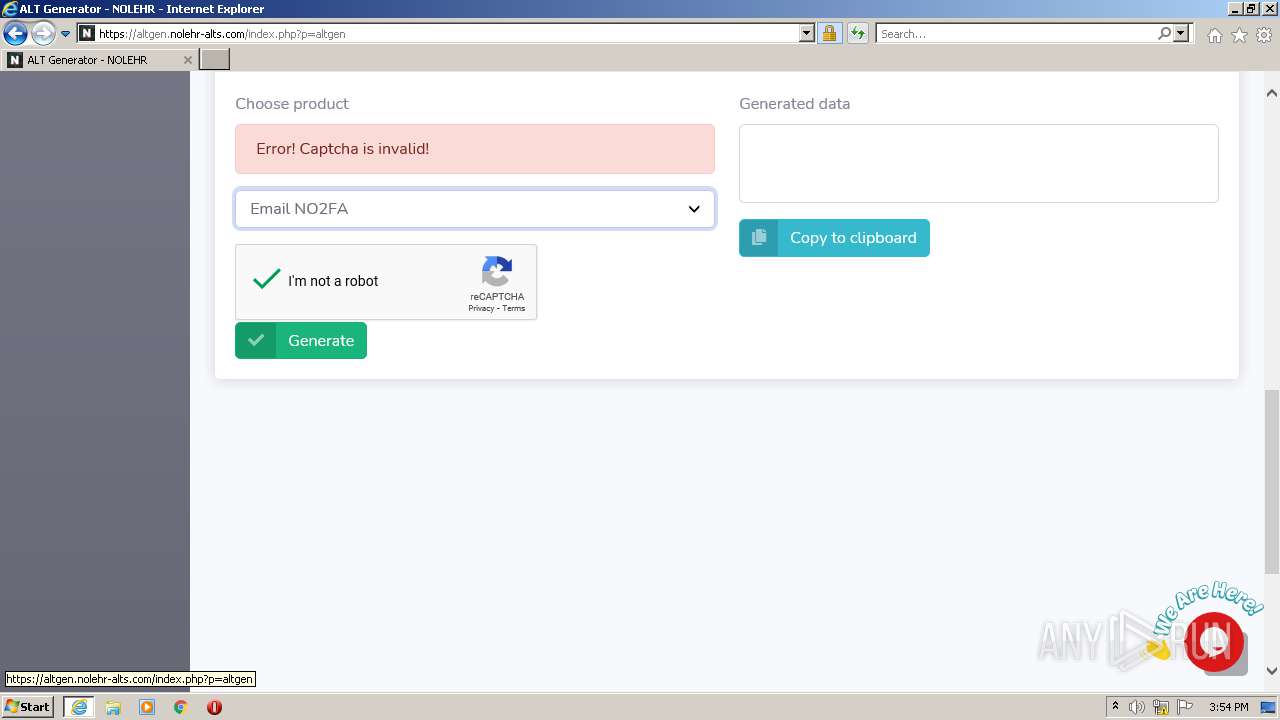Open a new blank tab

[x=215, y=60]
